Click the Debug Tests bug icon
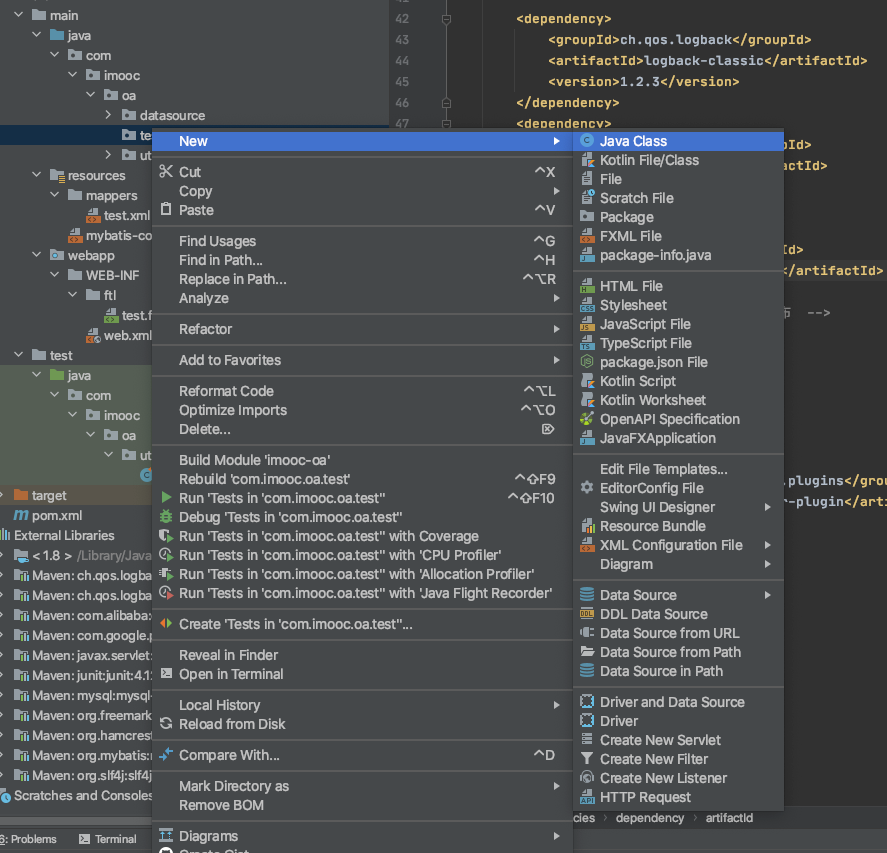 (166, 516)
